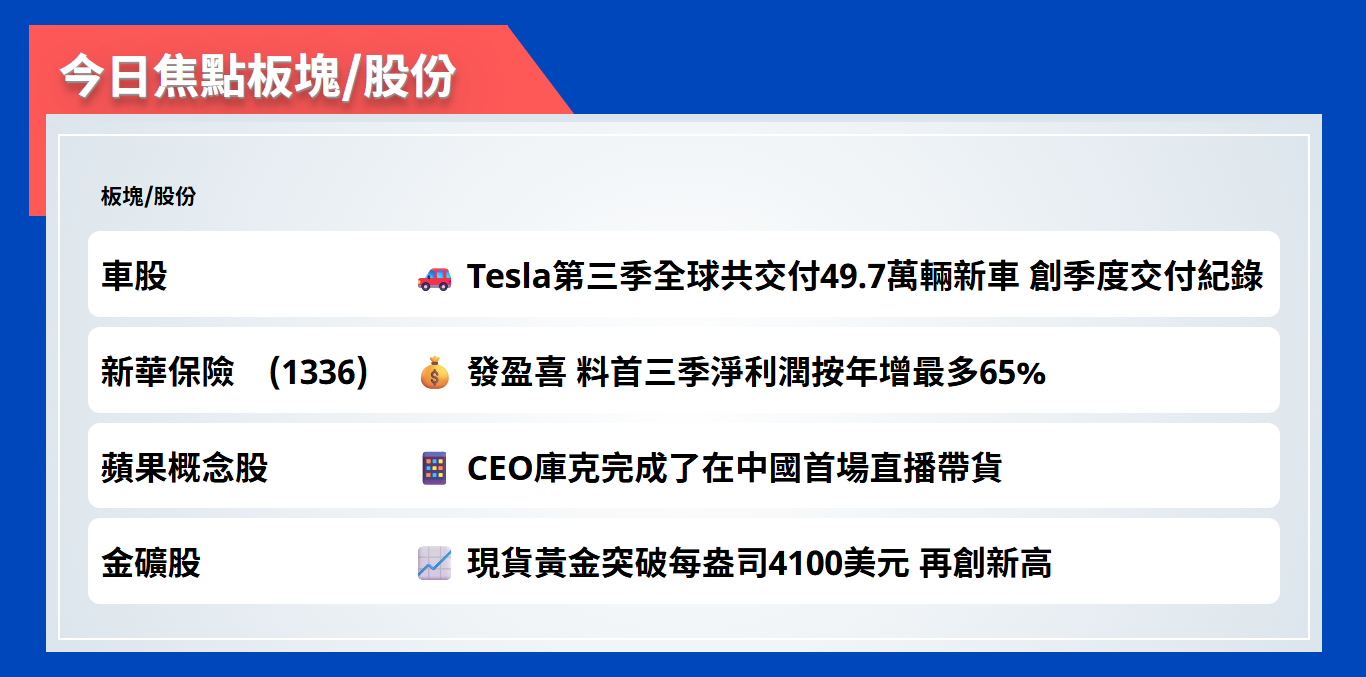Open the 現貨黃金突破 headline
This screenshot has width=1366, height=677.
click(x=759, y=564)
